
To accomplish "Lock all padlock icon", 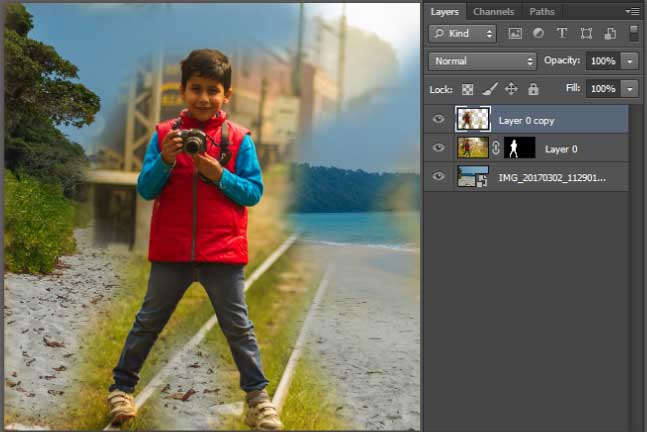I will (533, 89).
